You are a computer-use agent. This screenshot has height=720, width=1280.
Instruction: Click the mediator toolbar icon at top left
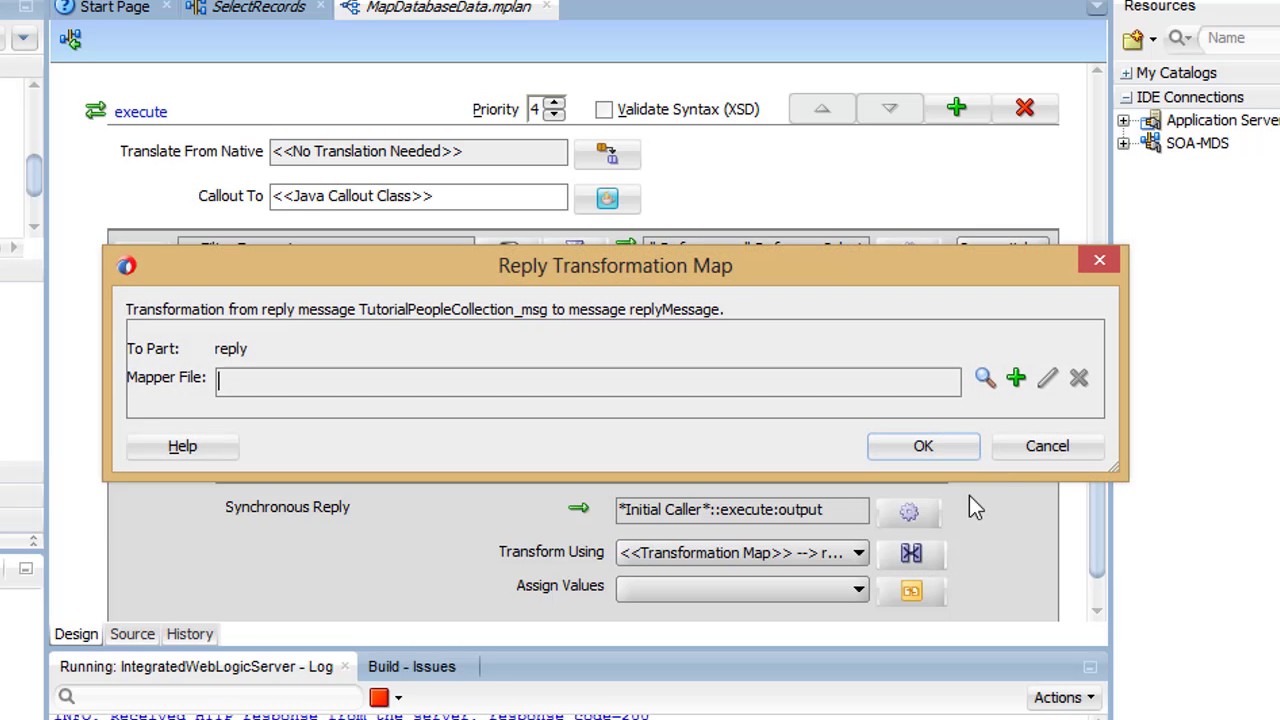70,39
